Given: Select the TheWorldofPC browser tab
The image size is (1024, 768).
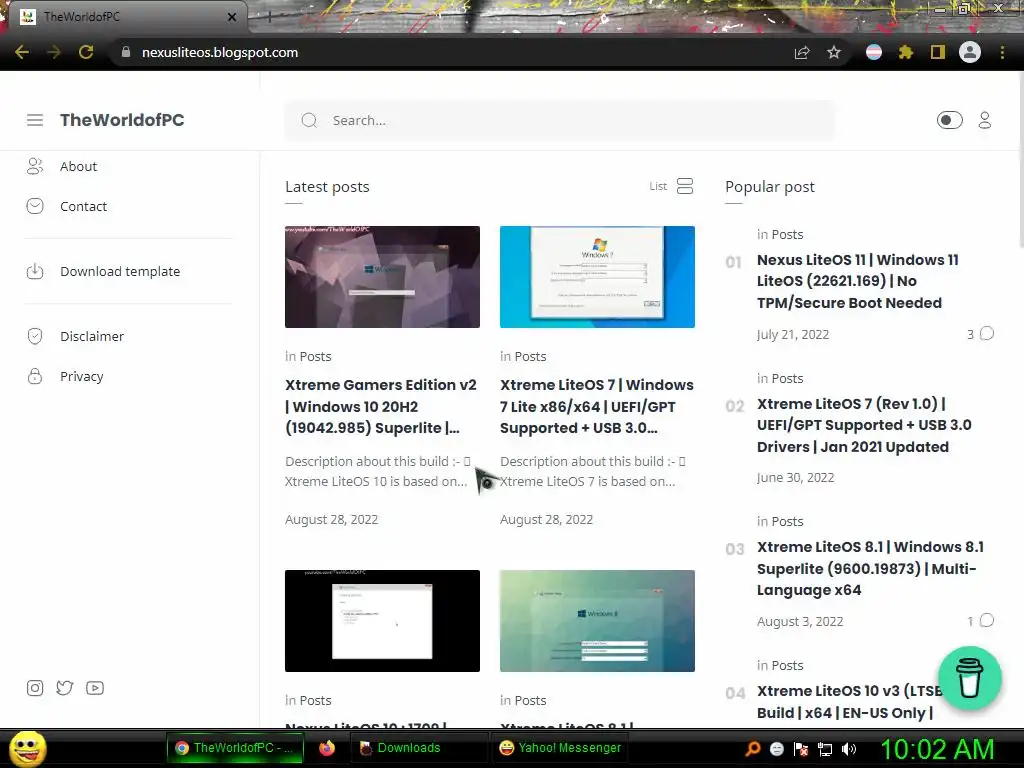Looking at the screenshot, I should click(127, 17).
